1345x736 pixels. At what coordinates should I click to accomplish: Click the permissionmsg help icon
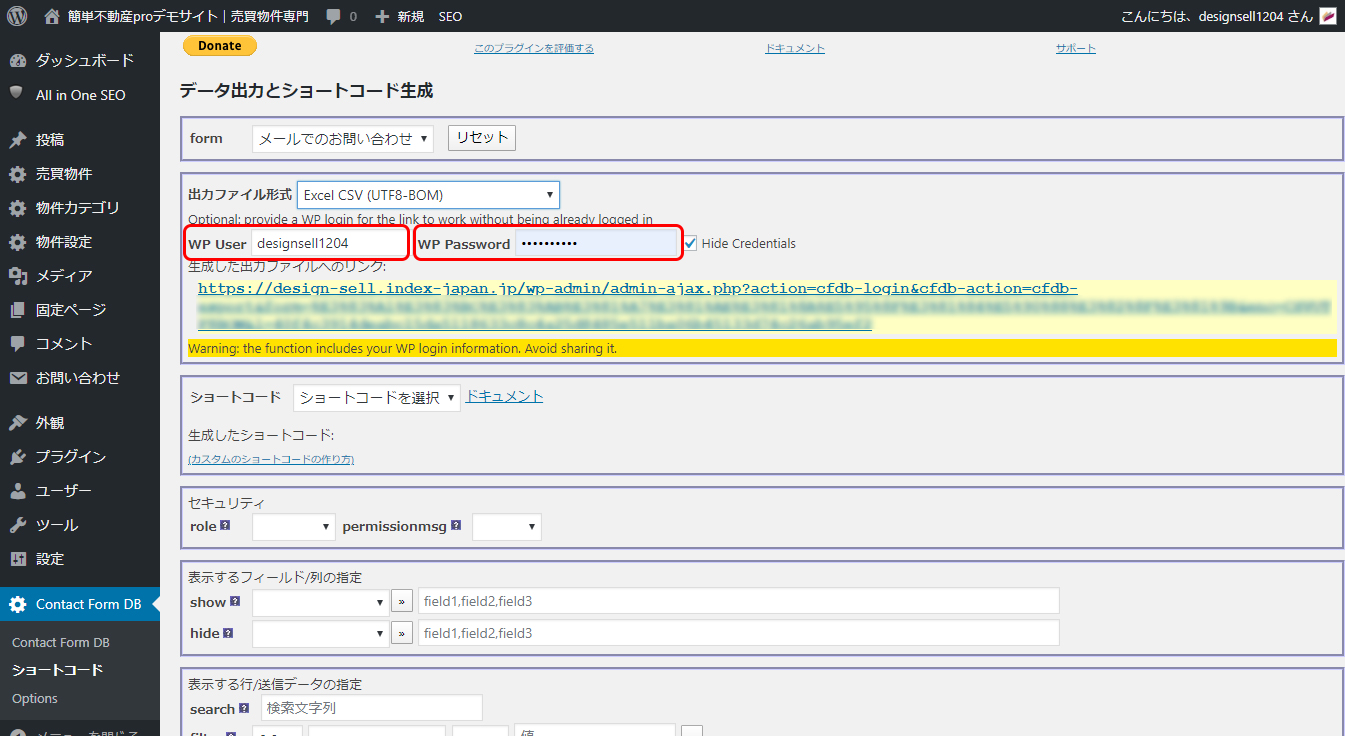coord(456,525)
